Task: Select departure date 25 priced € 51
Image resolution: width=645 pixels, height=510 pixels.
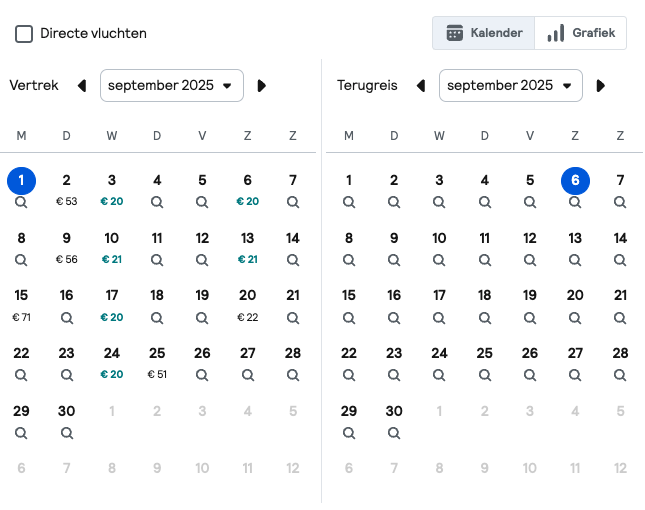Action: [x=157, y=363]
